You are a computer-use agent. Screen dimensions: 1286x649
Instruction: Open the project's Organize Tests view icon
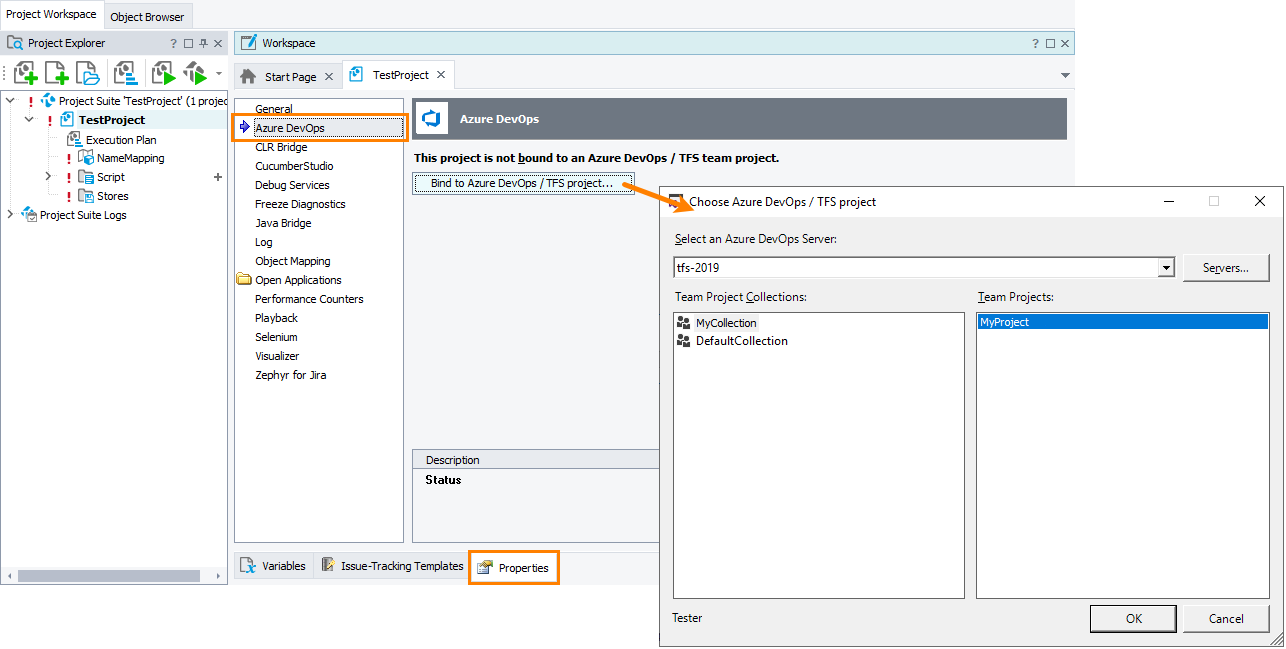pos(126,72)
